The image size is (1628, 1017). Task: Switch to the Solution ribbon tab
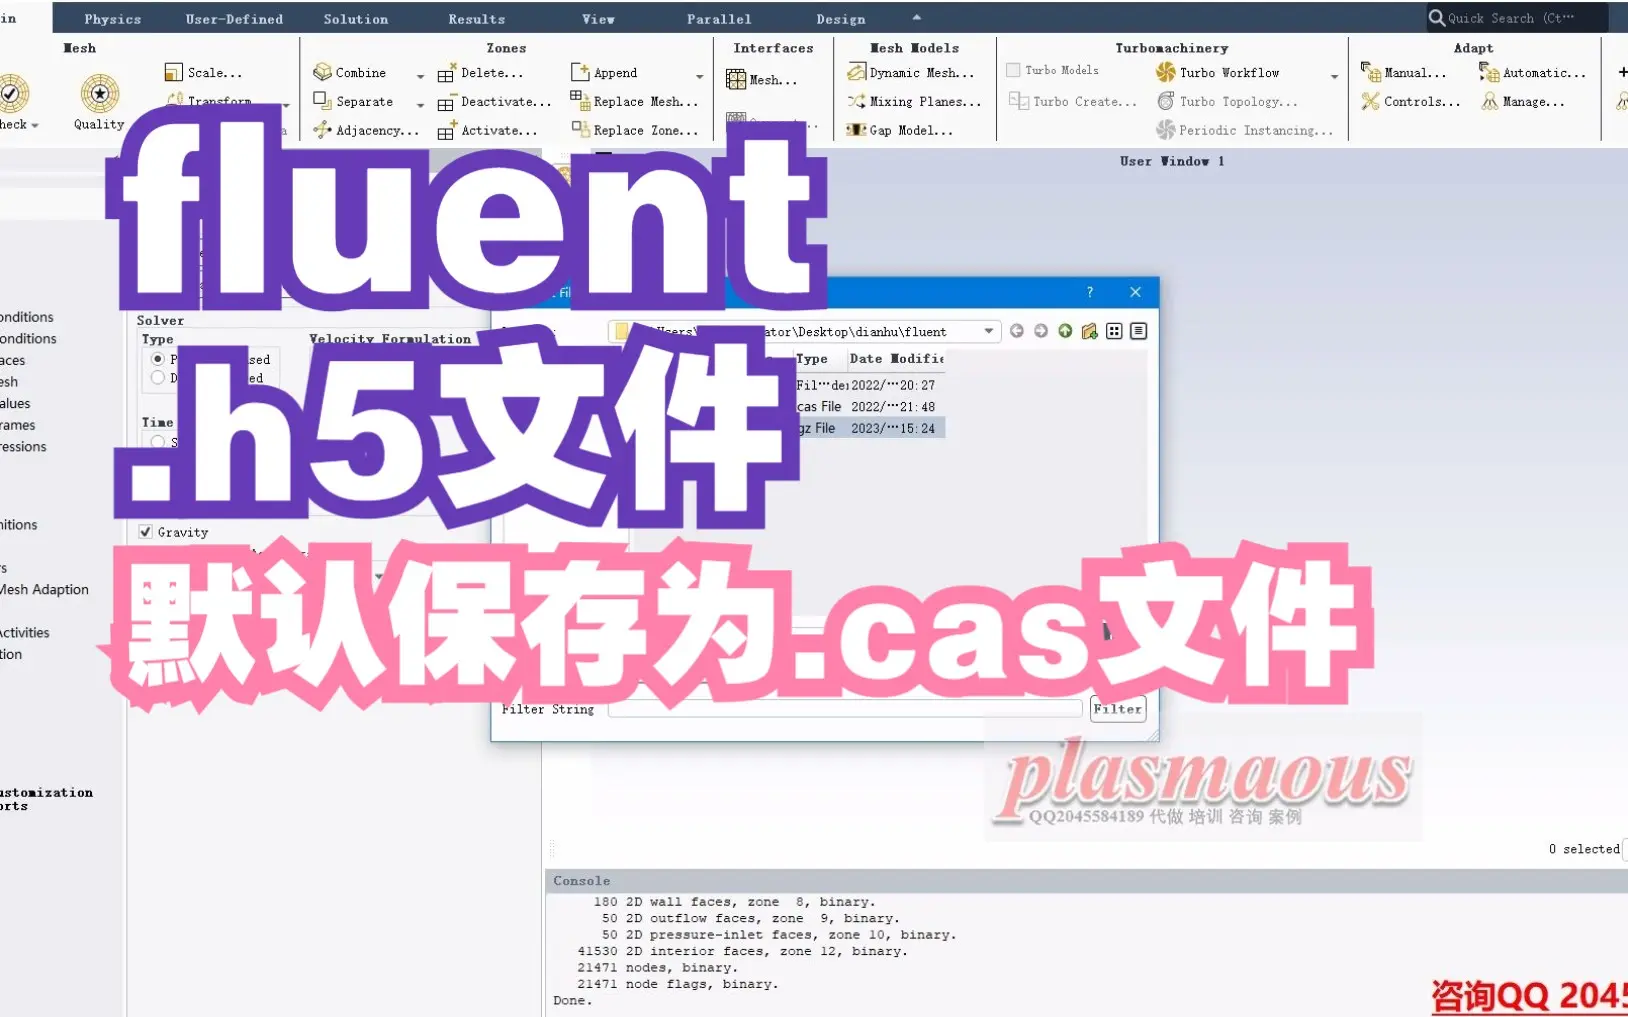click(356, 19)
